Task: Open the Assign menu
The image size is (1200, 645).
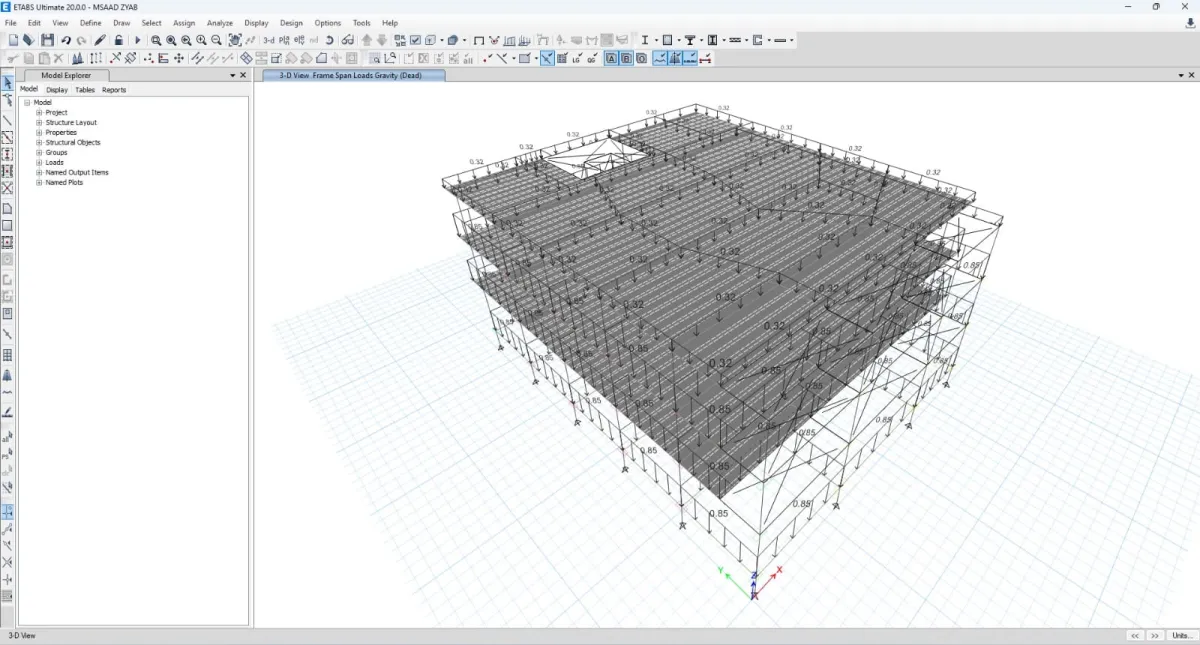Action: tap(184, 23)
